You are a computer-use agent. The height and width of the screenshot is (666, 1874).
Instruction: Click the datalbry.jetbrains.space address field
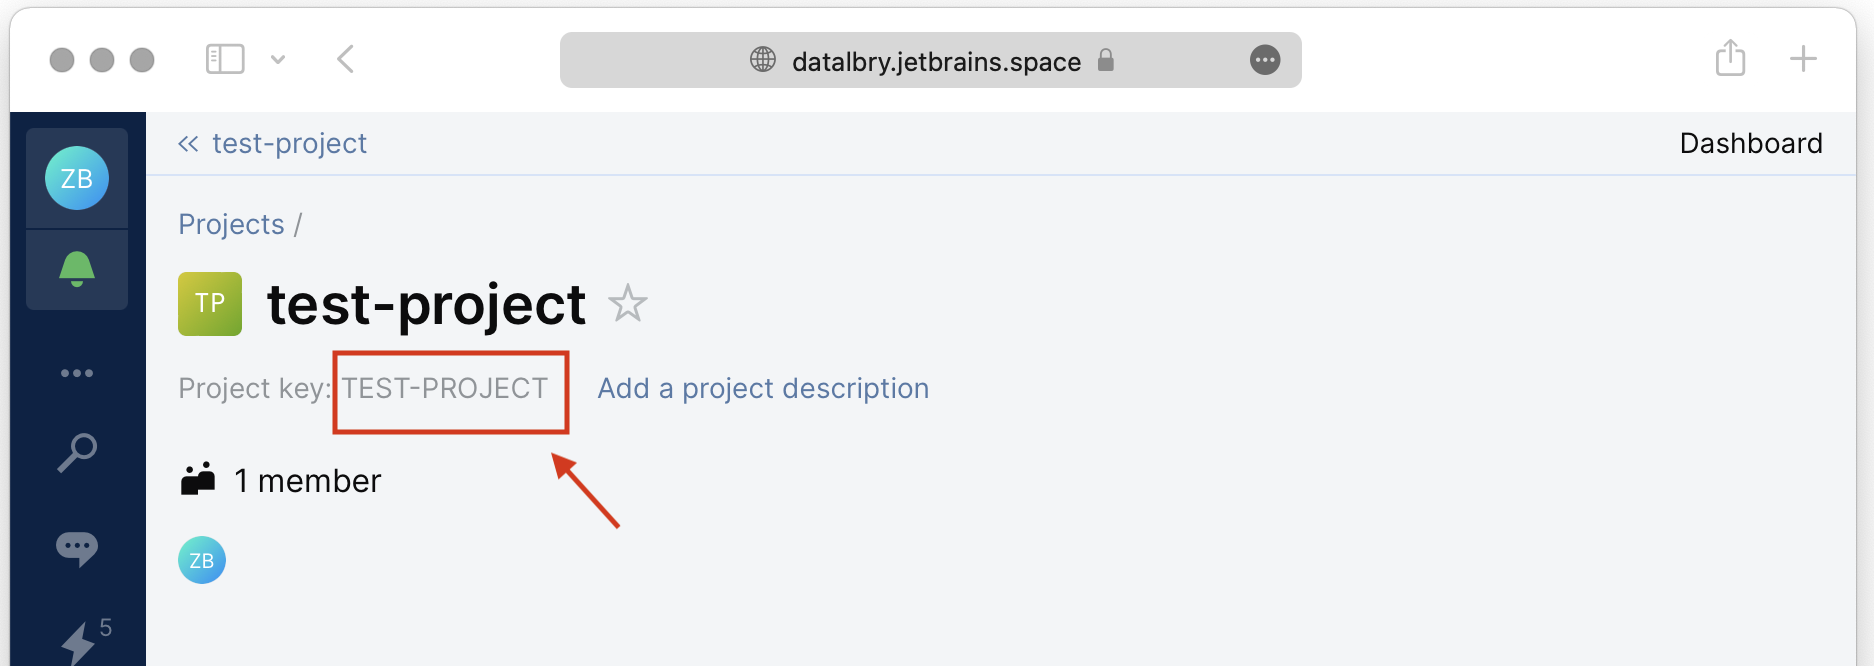pos(935,61)
